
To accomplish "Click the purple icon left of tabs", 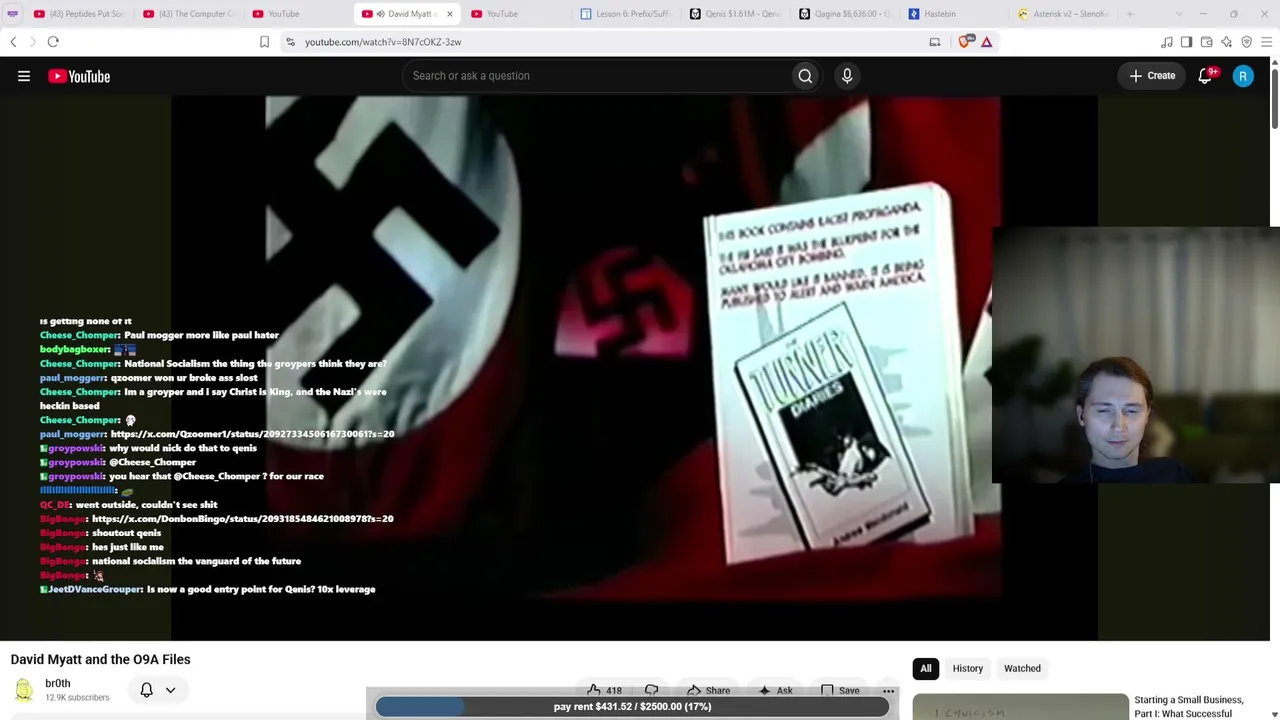I will [12, 14].
